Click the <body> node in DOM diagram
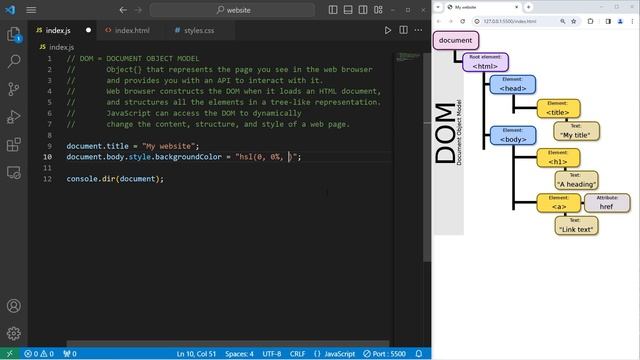Screen dimensions: 640x360 click(513, 136)
